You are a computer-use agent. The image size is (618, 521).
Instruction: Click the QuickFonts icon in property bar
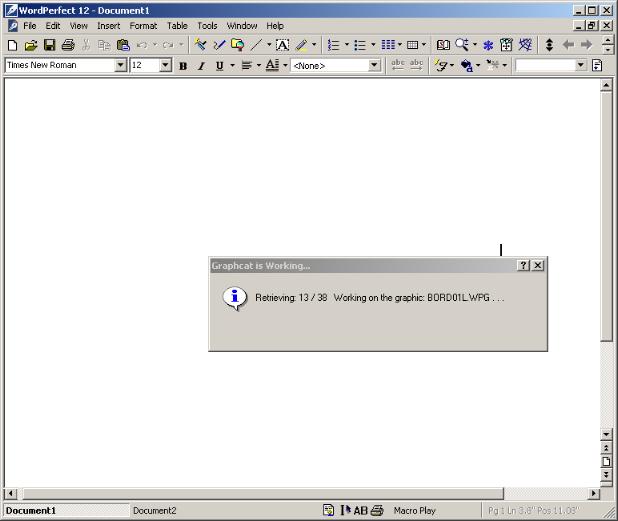[x=441, y=65]
